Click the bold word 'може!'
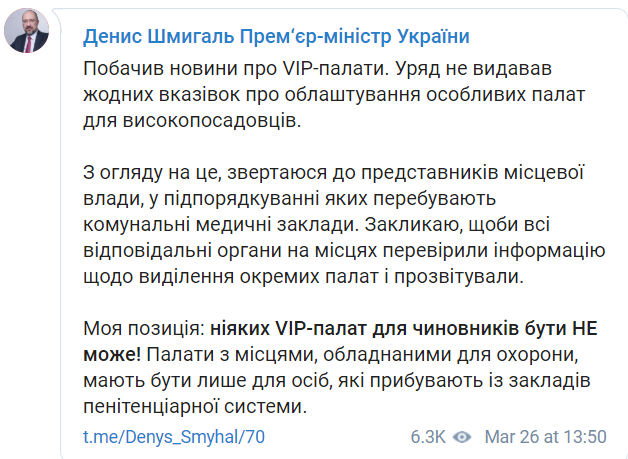628x459 pixels. click(112, 355)
